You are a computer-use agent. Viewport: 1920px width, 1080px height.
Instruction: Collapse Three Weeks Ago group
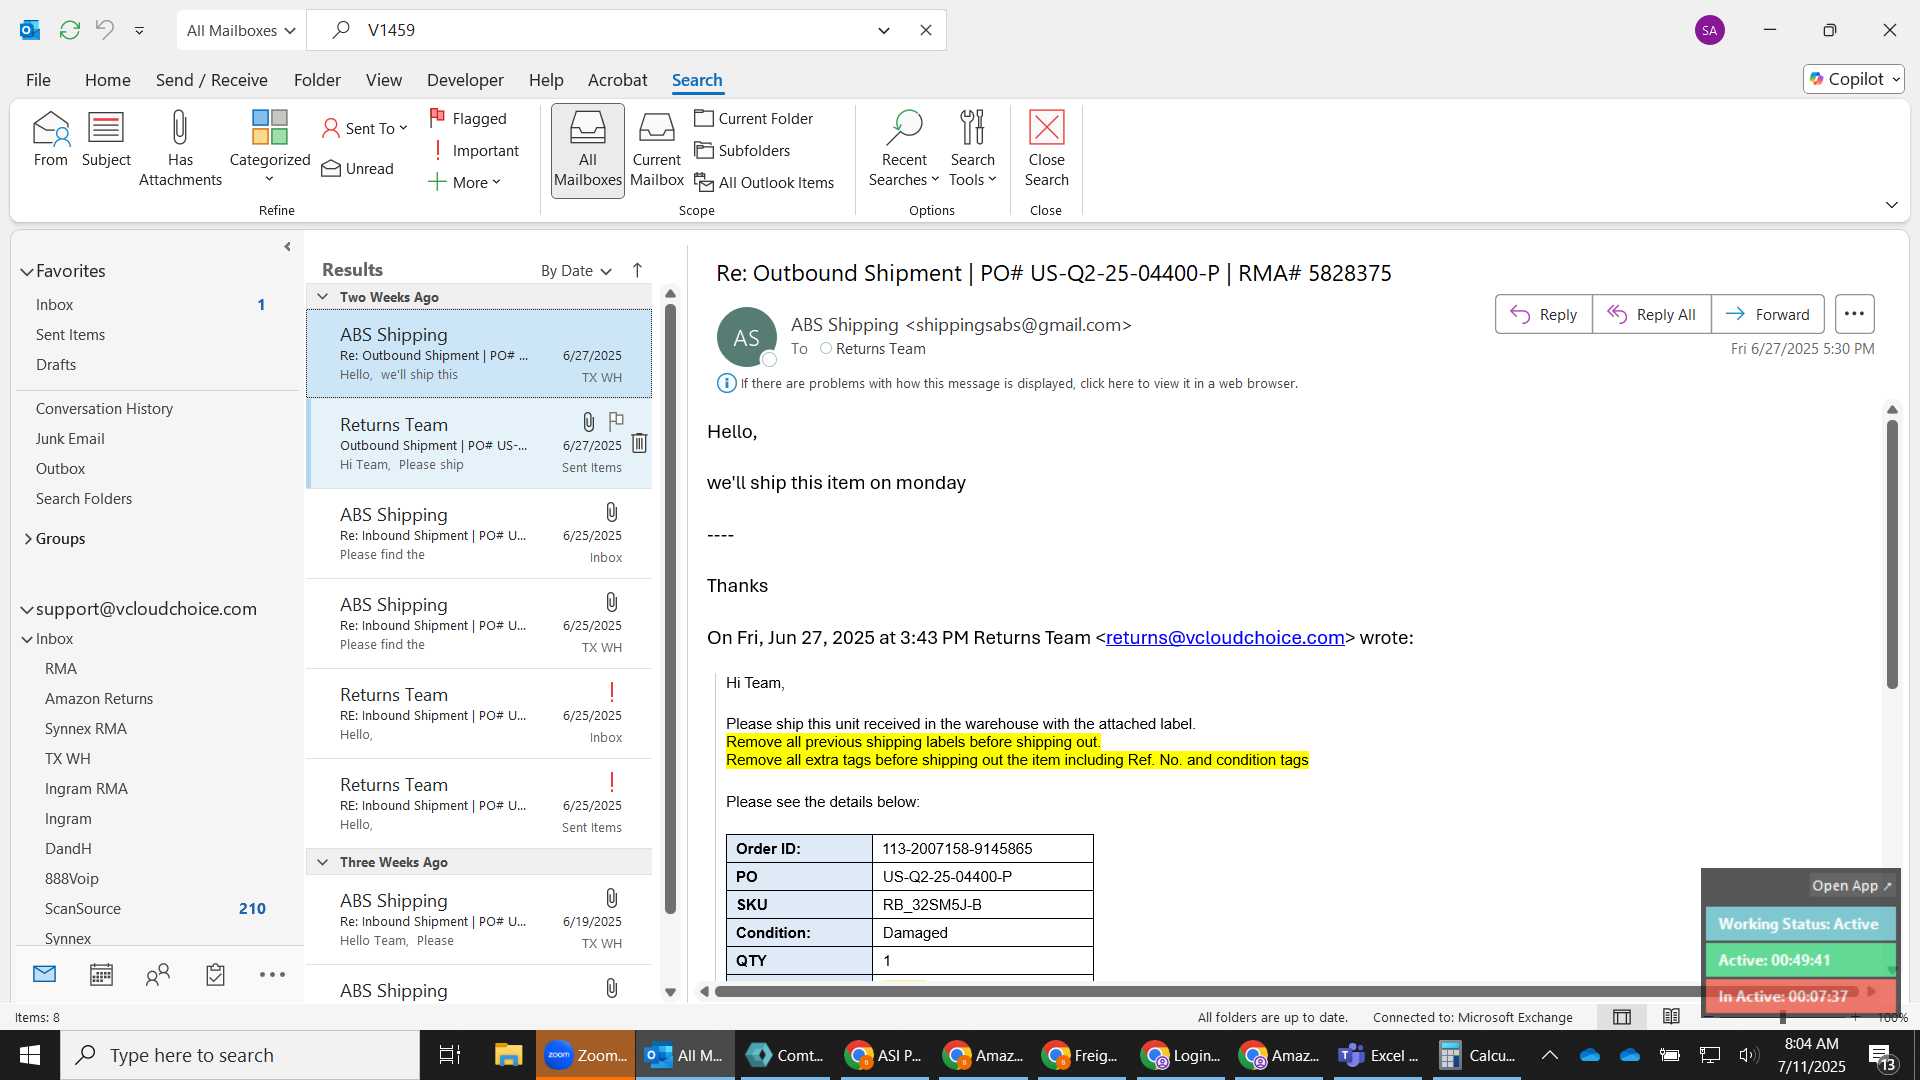[323, 862]
